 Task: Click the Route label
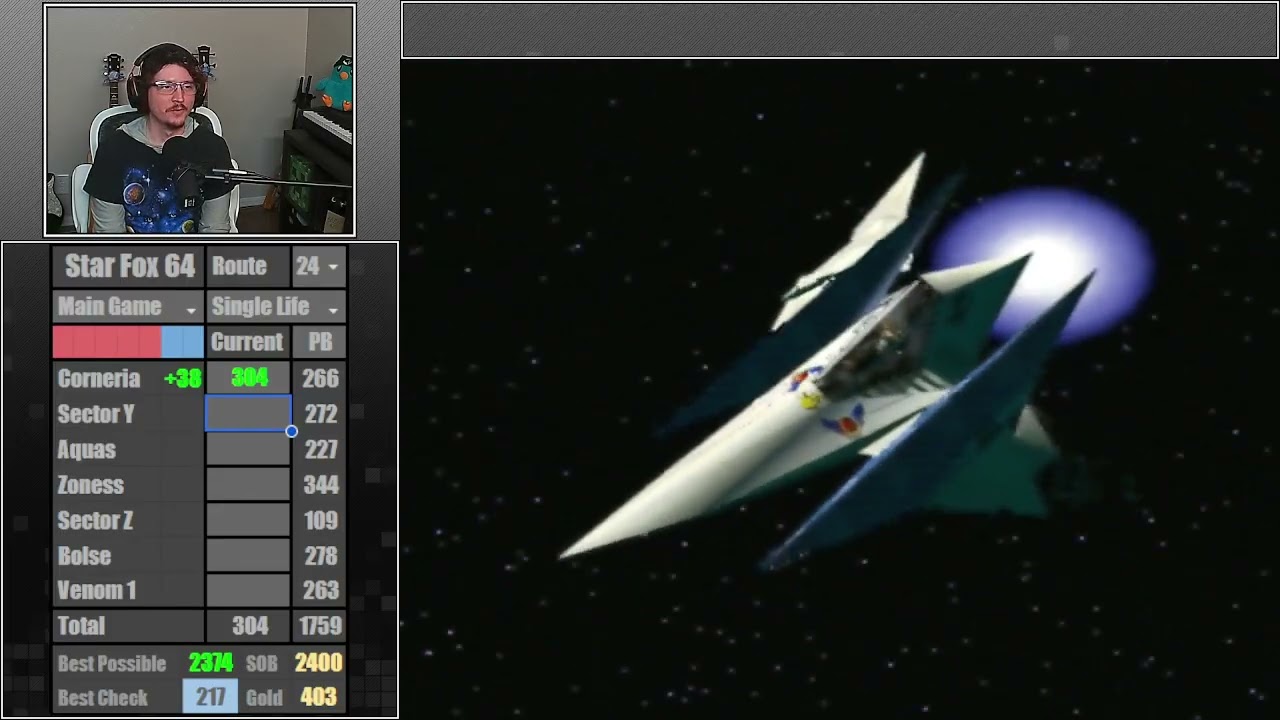239,266
